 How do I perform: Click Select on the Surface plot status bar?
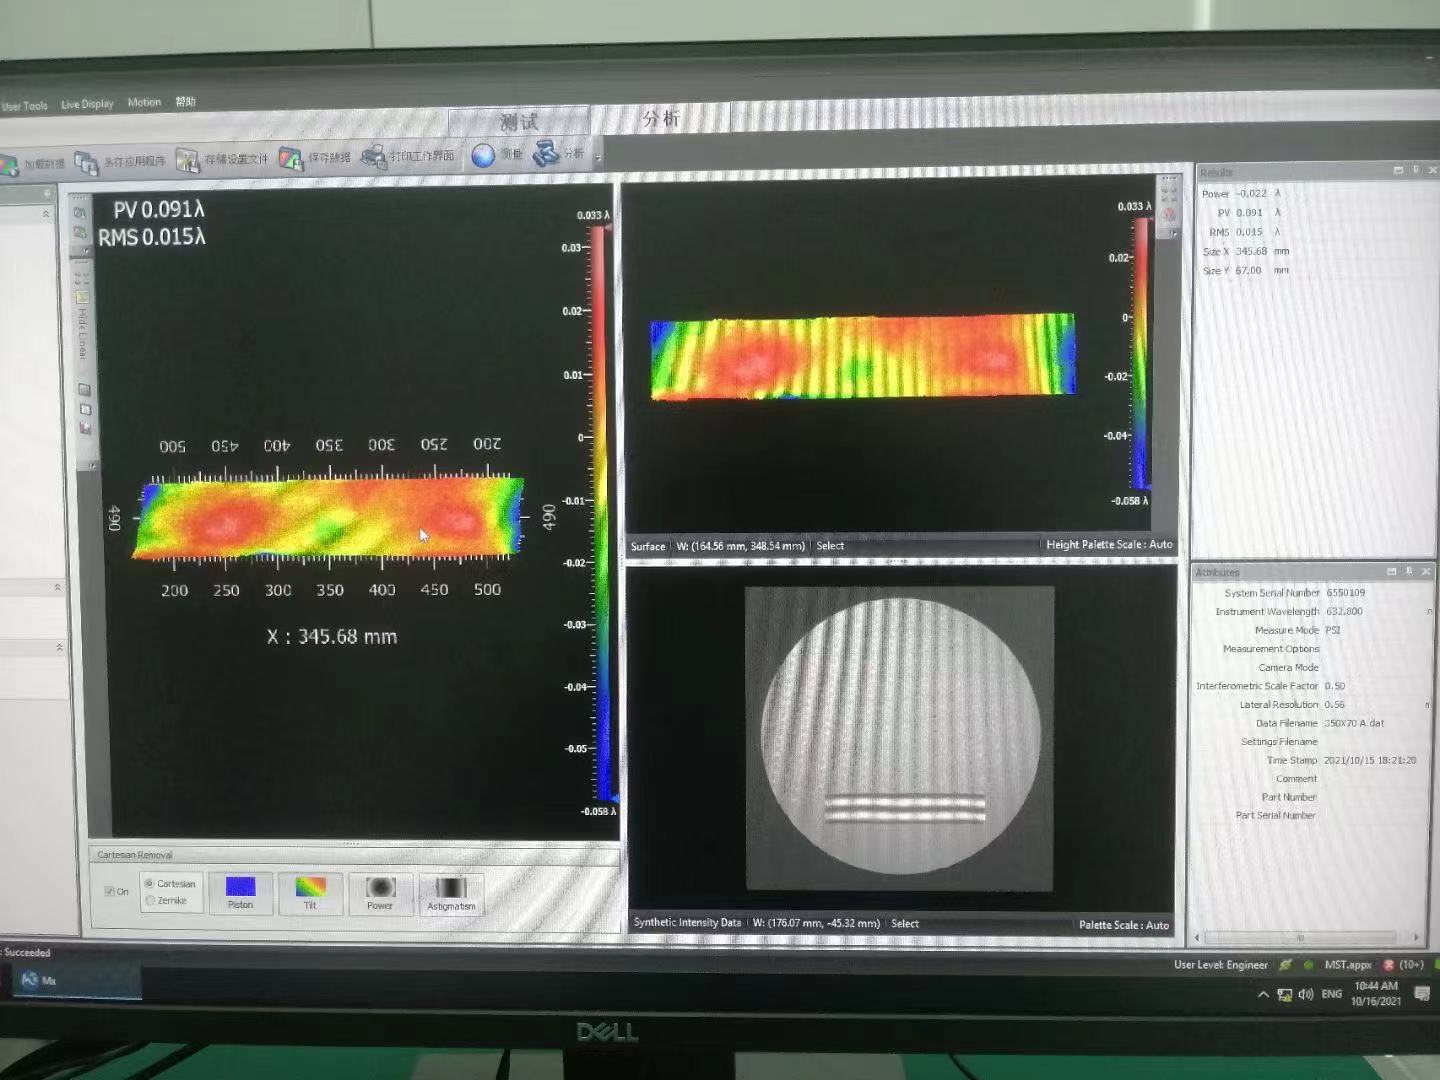(x=830, y=546)
